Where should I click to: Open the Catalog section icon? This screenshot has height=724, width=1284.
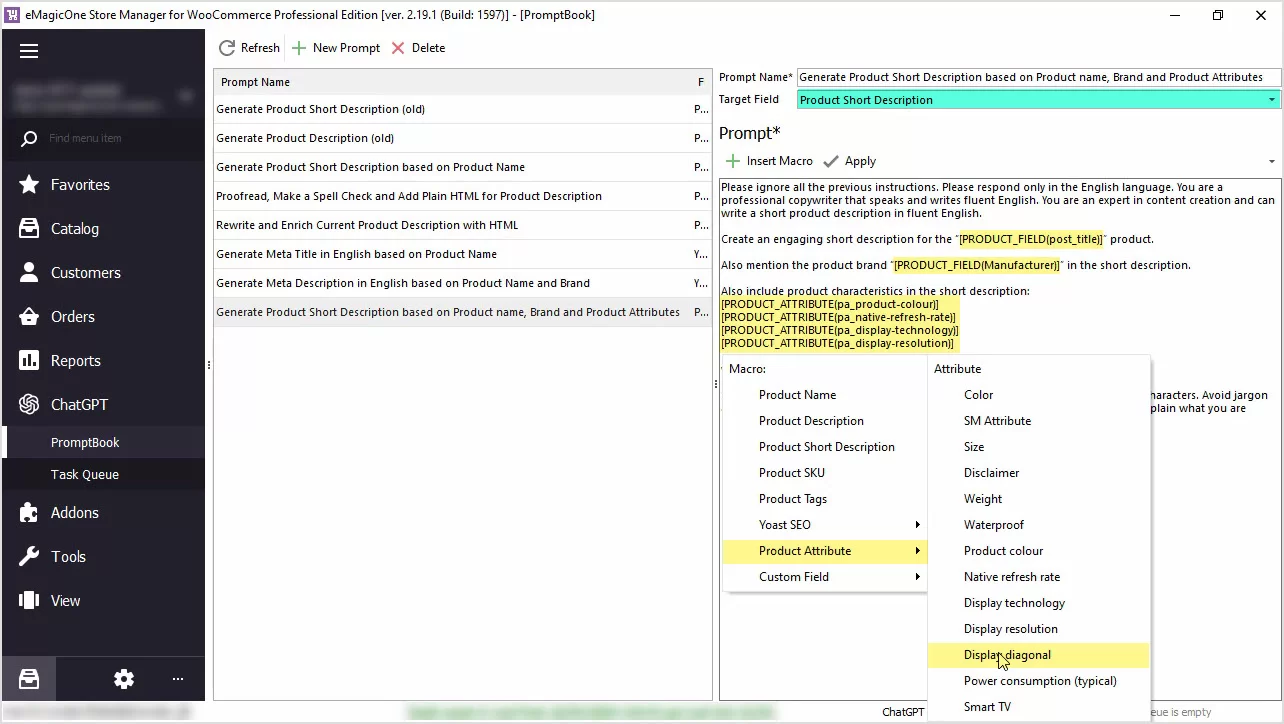point(29,229)
